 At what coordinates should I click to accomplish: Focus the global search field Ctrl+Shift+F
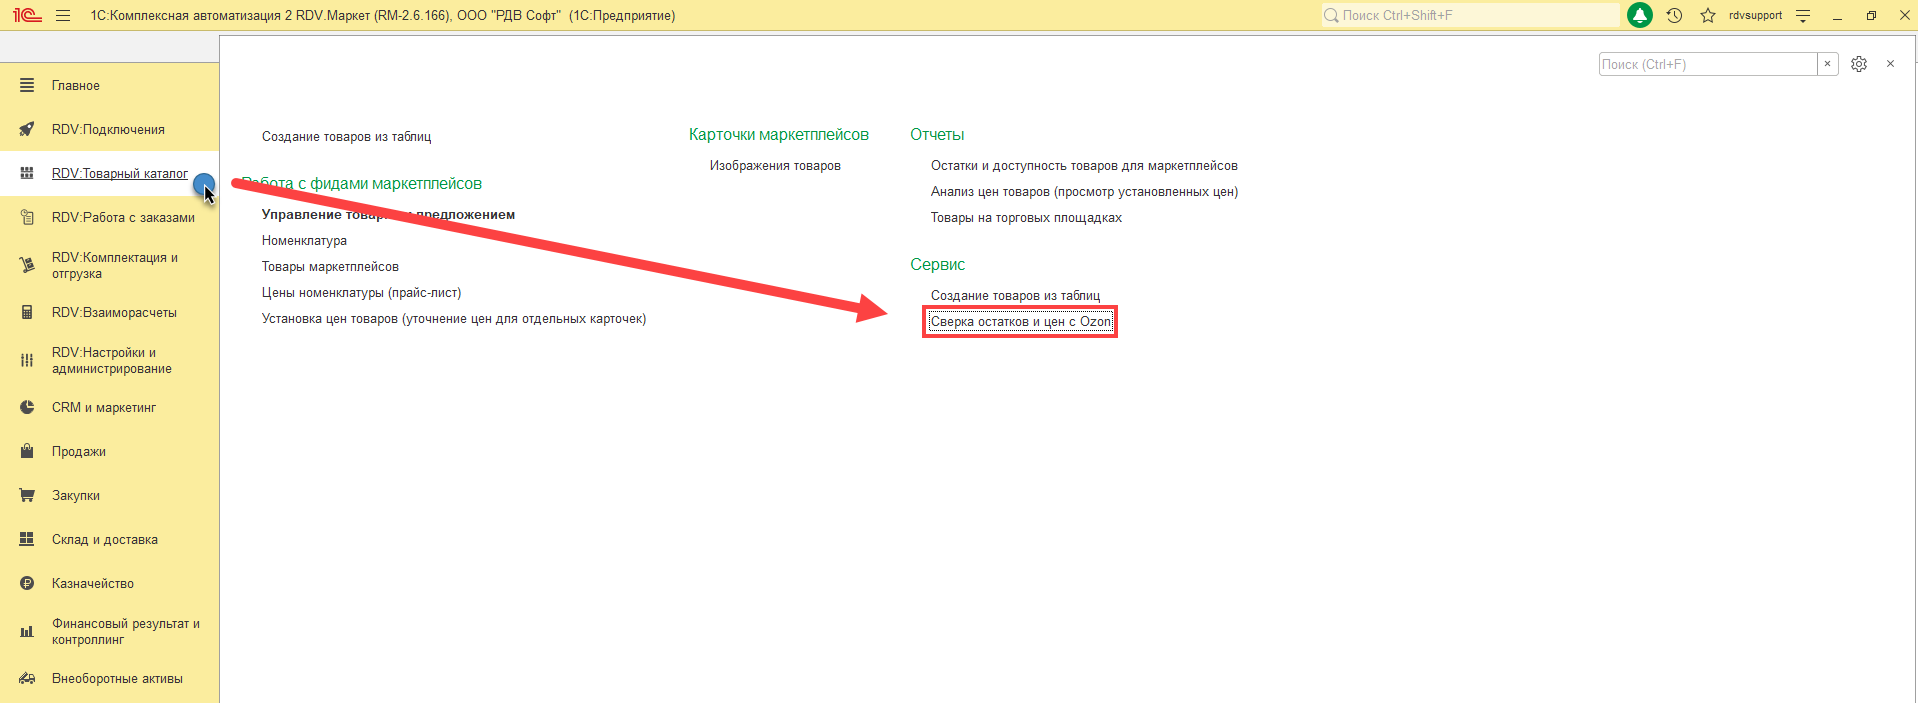click(x=1470, y=15)
